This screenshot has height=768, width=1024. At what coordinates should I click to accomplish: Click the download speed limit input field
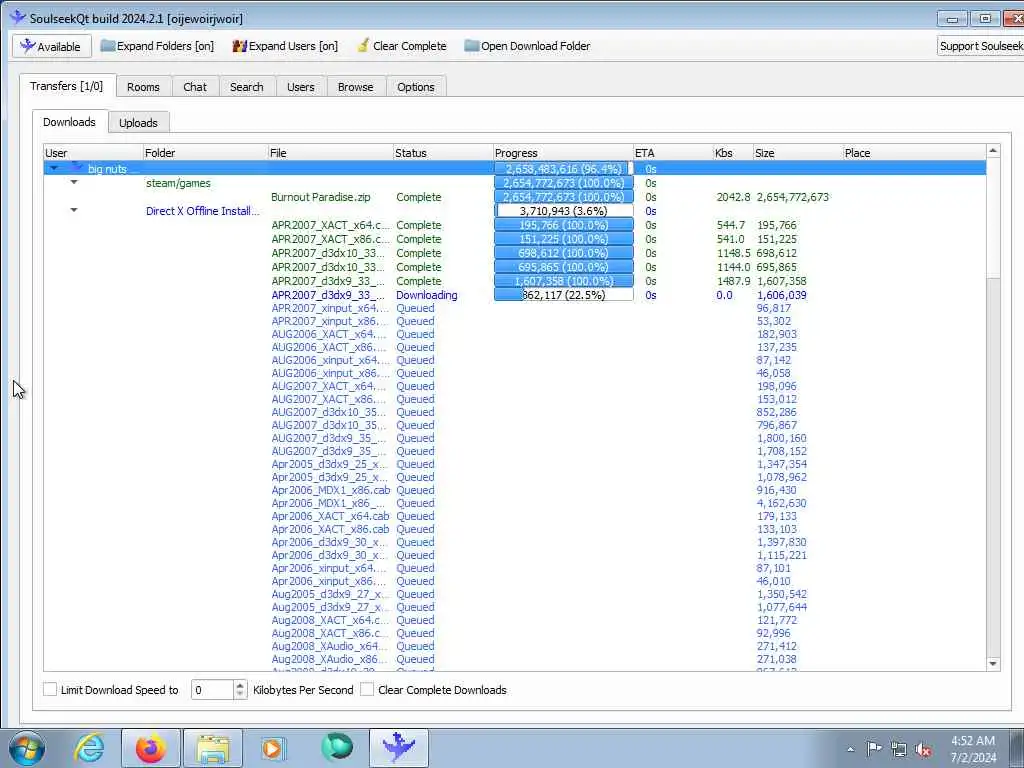coord(212,690)
